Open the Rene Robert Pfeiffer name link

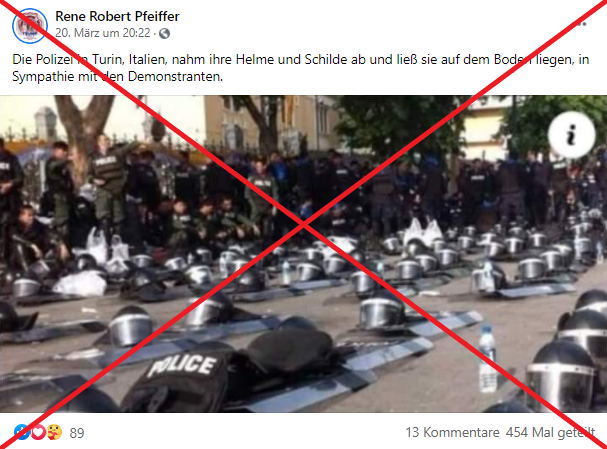click(x=117, y=16)
